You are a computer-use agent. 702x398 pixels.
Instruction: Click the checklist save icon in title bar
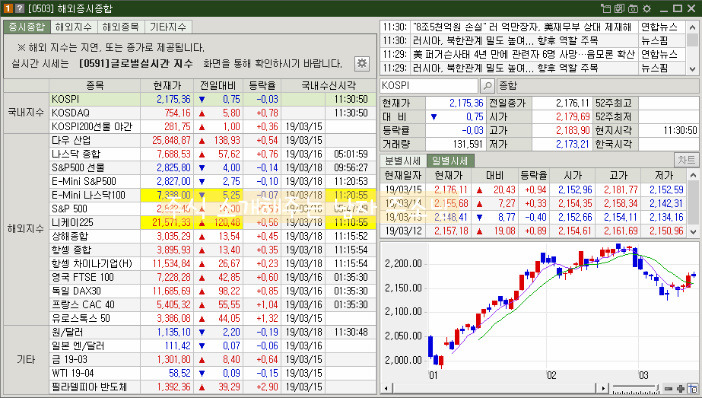coord(619,9)
